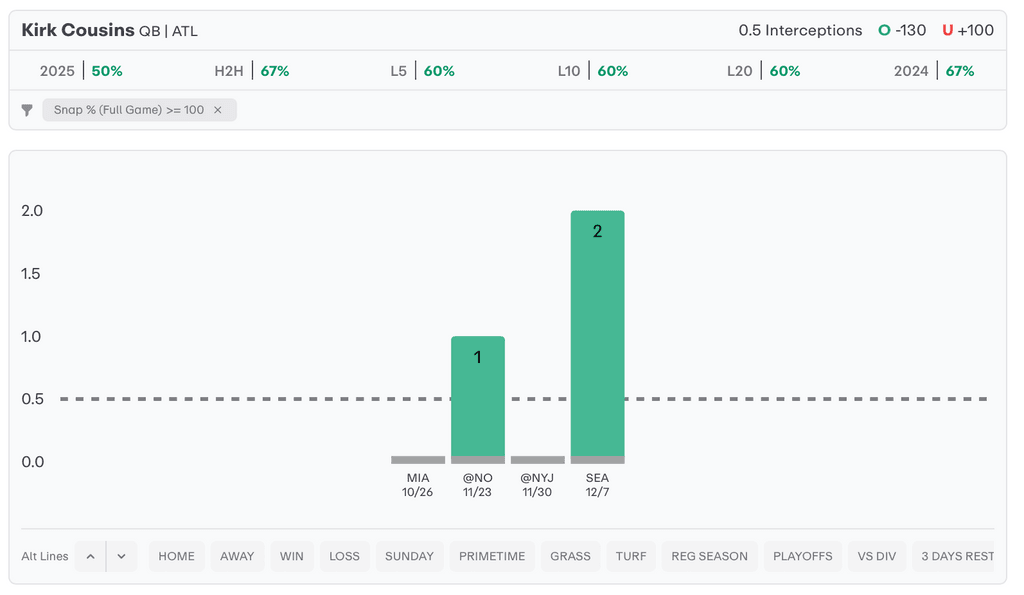
Task: Toggle the VS DIV filter
Action: point(877,556)
